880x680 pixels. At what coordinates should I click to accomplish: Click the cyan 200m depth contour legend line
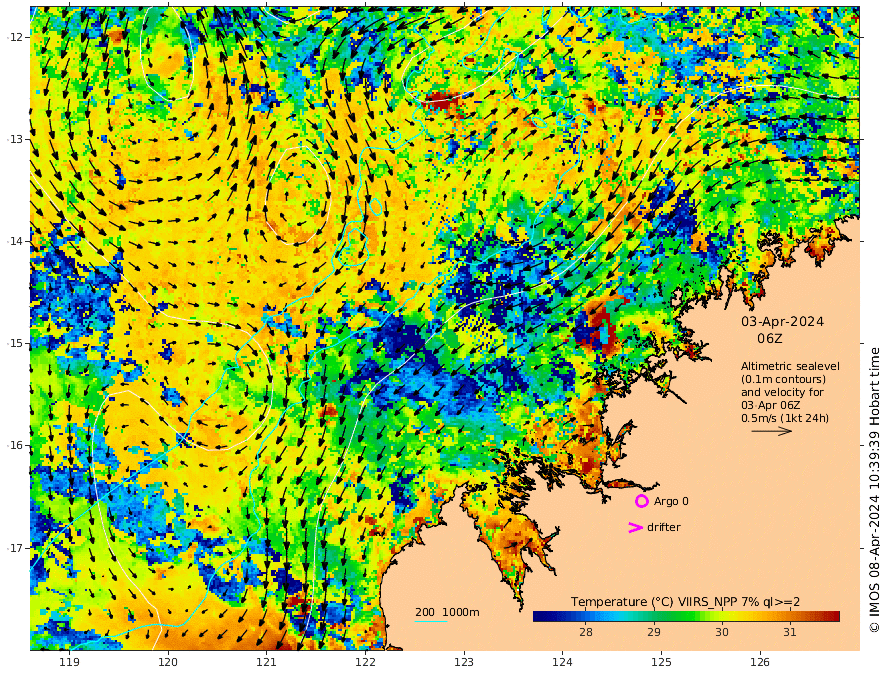click(431, 621)
